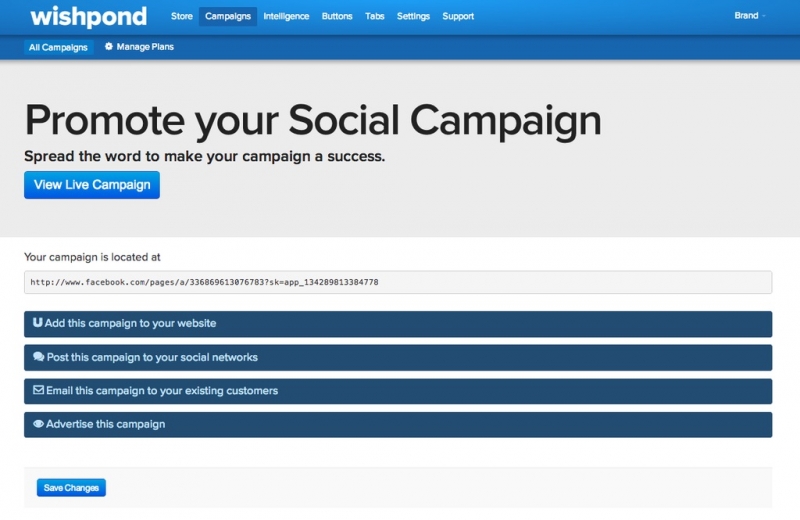Screen dimensions: 800x520
Task: Expand the 'Advertise this campaign' section
Action: (398, 424)
